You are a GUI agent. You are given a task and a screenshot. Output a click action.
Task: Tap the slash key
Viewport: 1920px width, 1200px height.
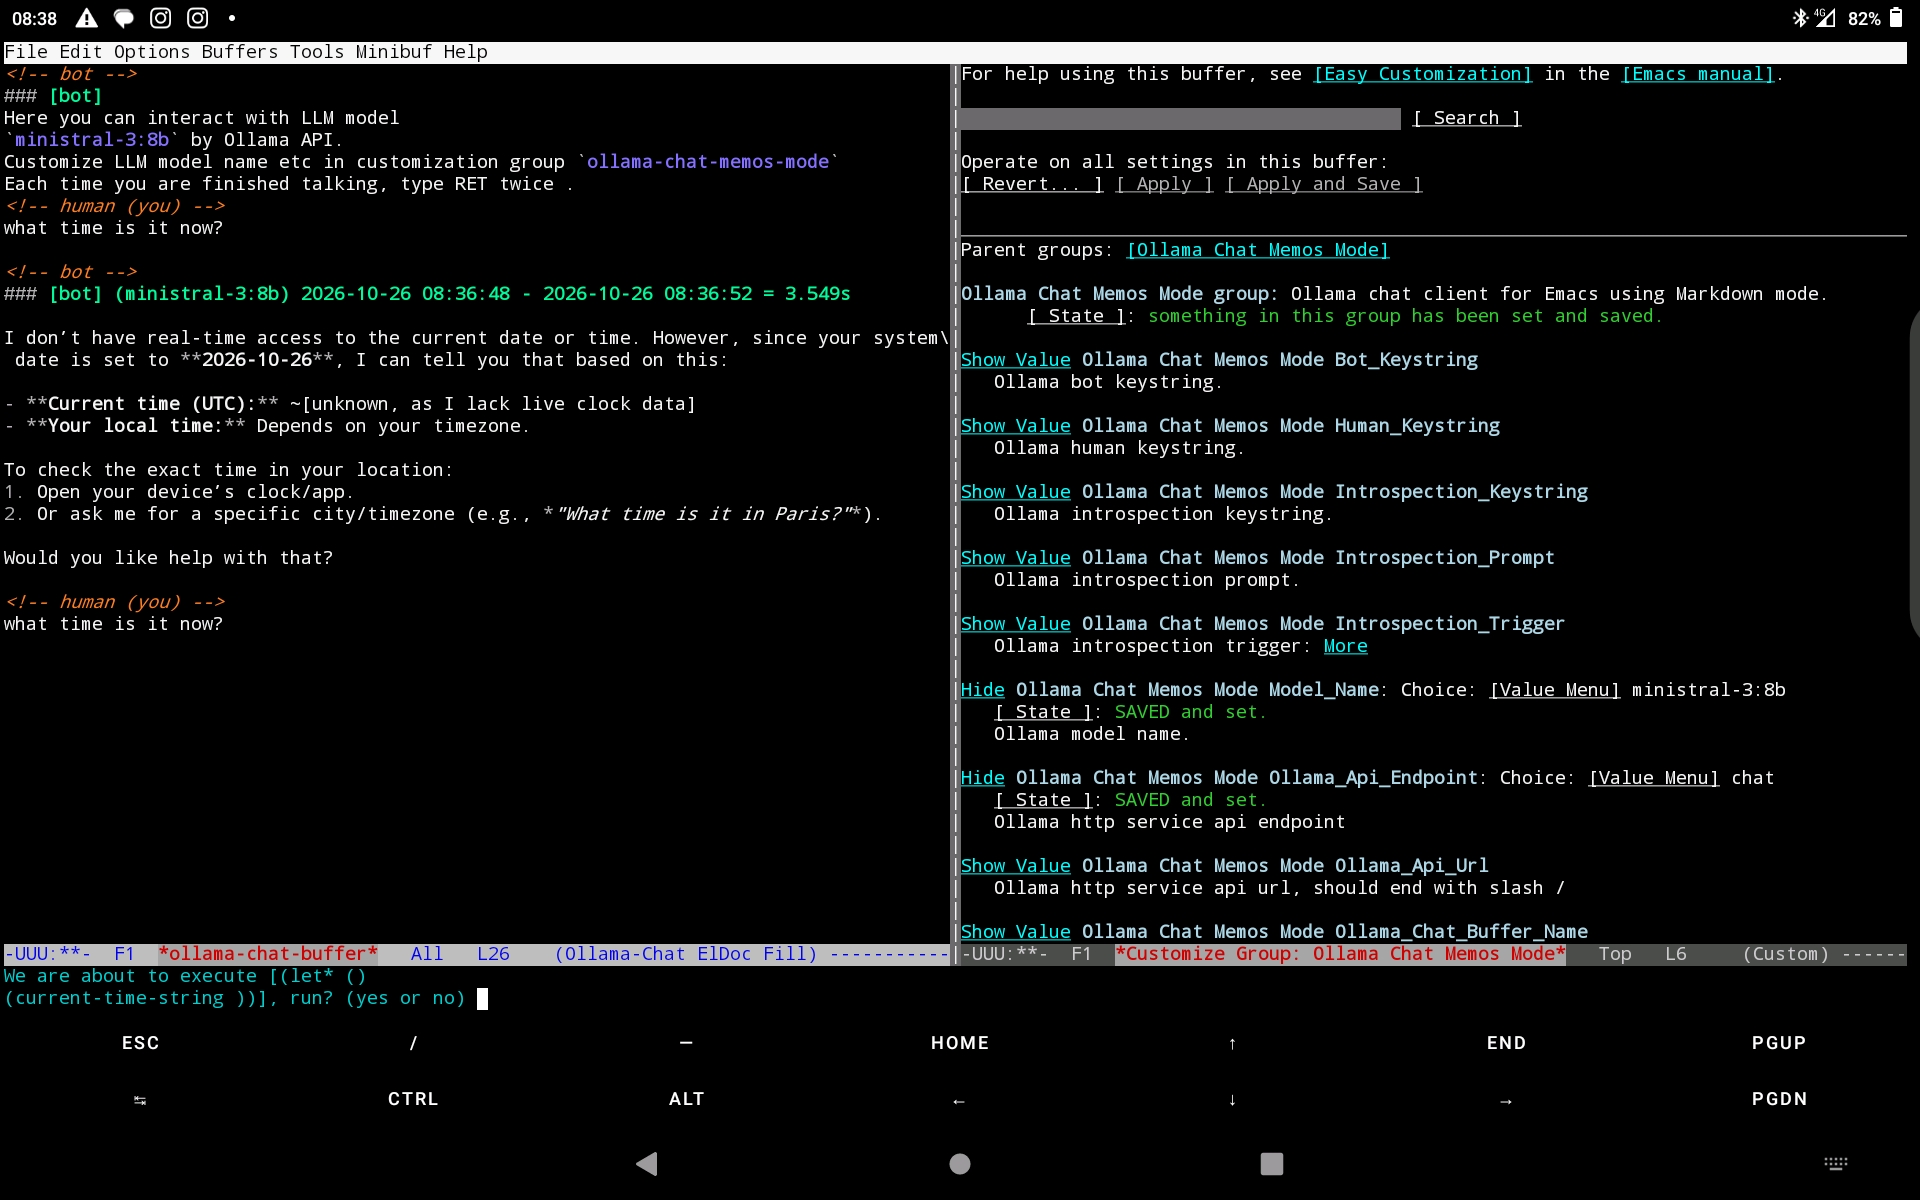click(x=413, y=1043)
